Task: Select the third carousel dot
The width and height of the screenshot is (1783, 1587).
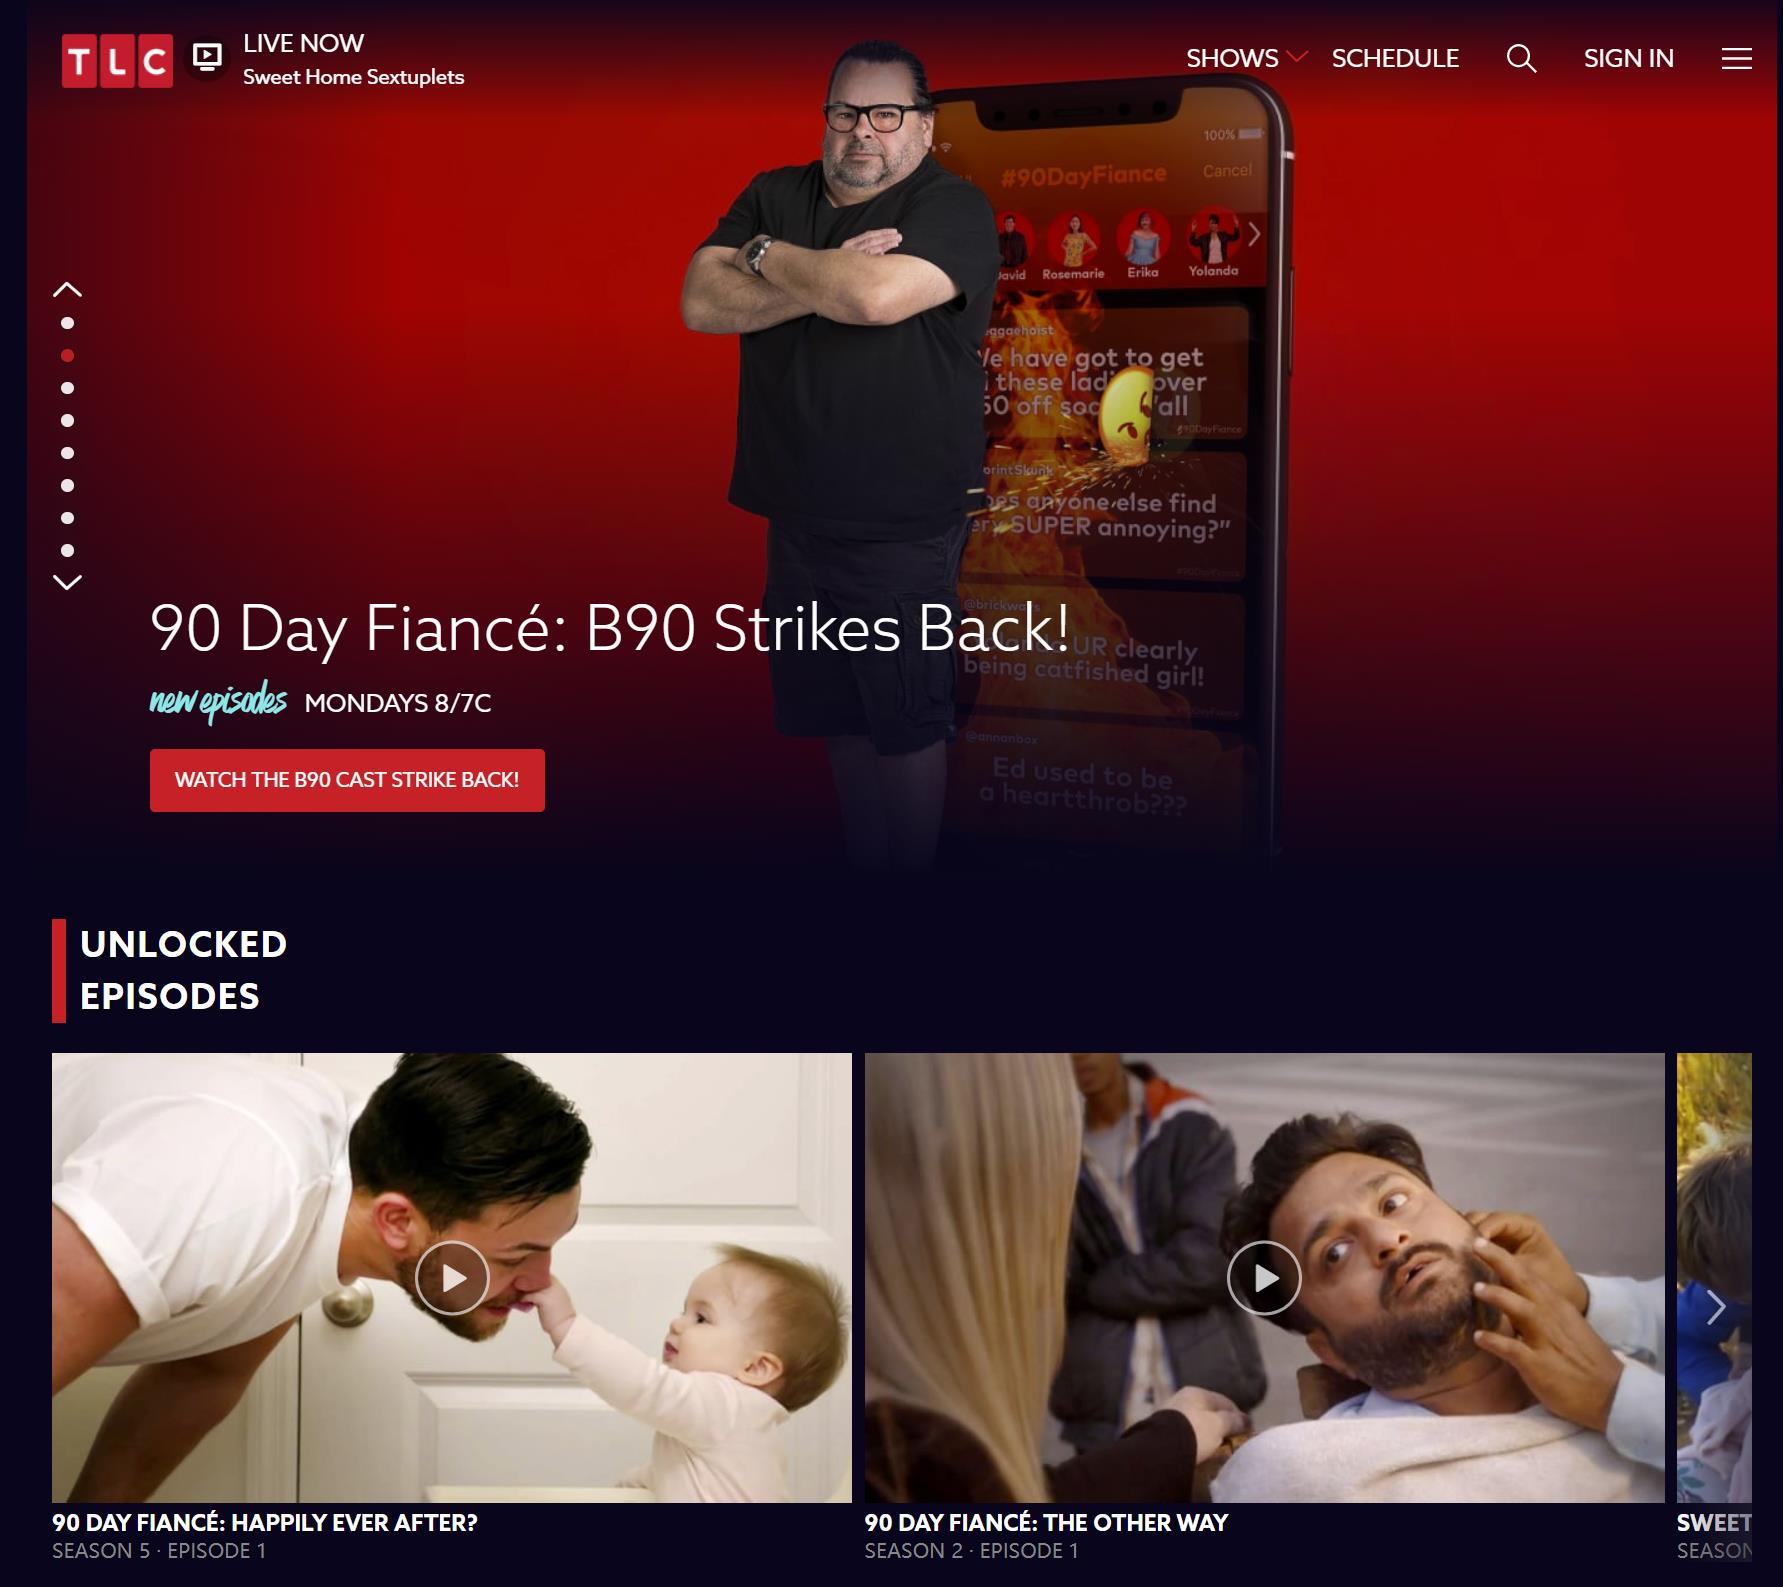Action: (67, 388)
